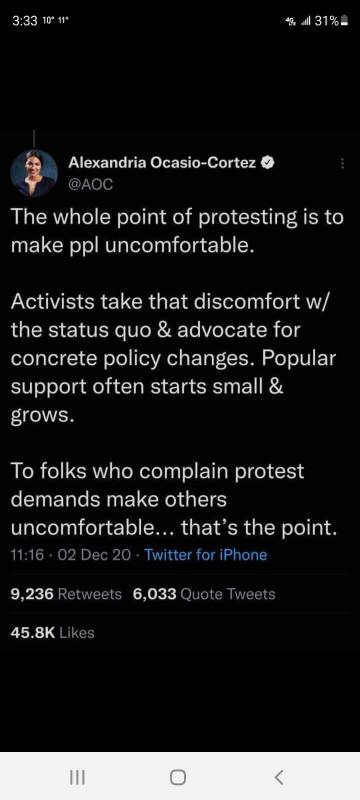The width and height of the screenshot is (360, 800).
Task: Open the @AOC handle link
Action: tap(90, 185)
